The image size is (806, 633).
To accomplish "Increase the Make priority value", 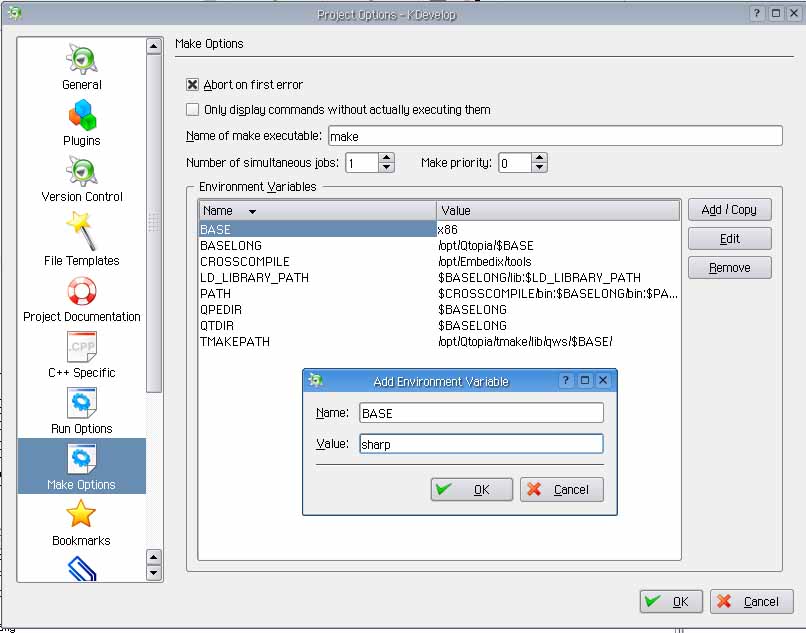I will (x=539, y=157).
